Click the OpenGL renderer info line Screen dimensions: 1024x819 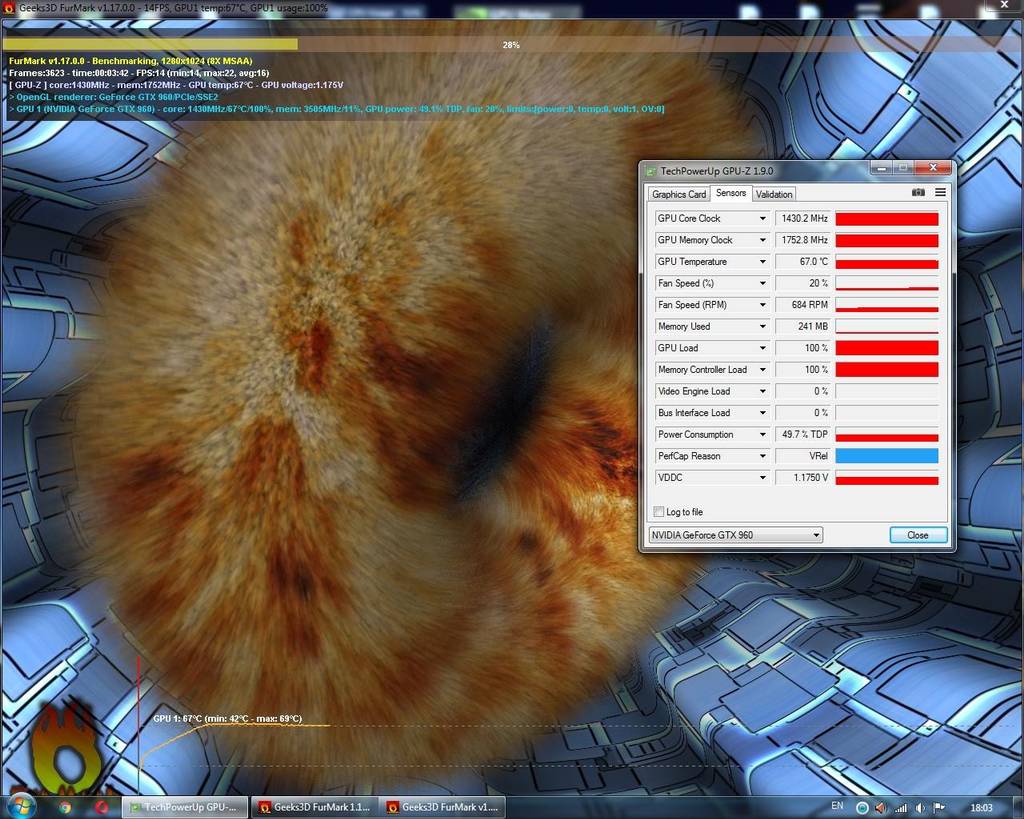(x=113, y=97)
